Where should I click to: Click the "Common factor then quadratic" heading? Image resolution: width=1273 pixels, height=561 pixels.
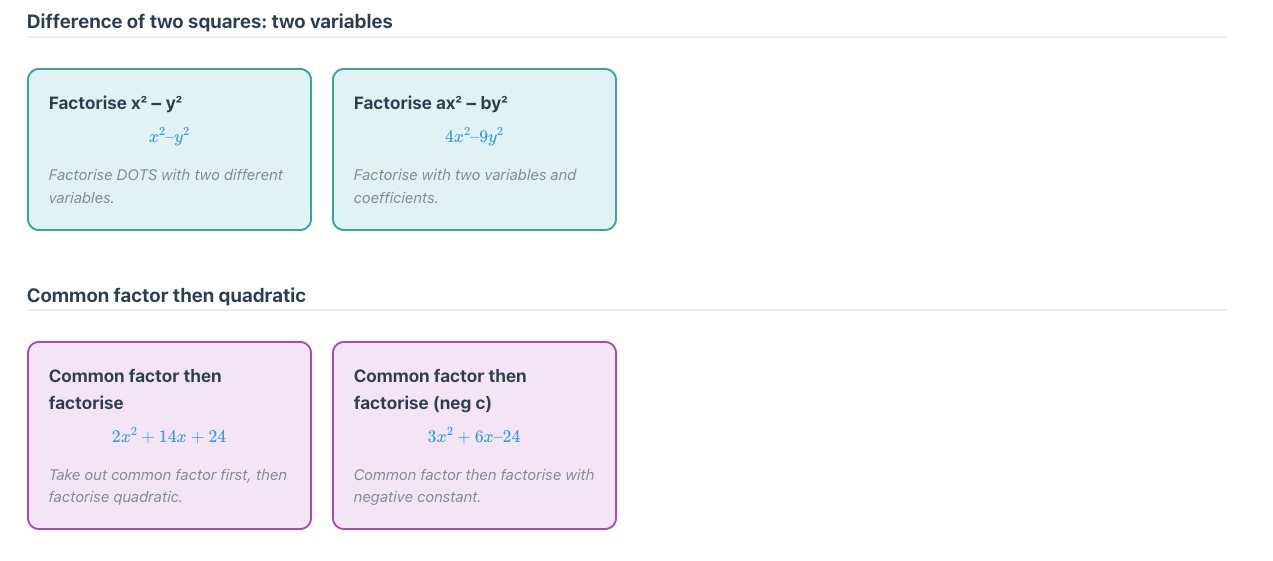coord(166,295)
